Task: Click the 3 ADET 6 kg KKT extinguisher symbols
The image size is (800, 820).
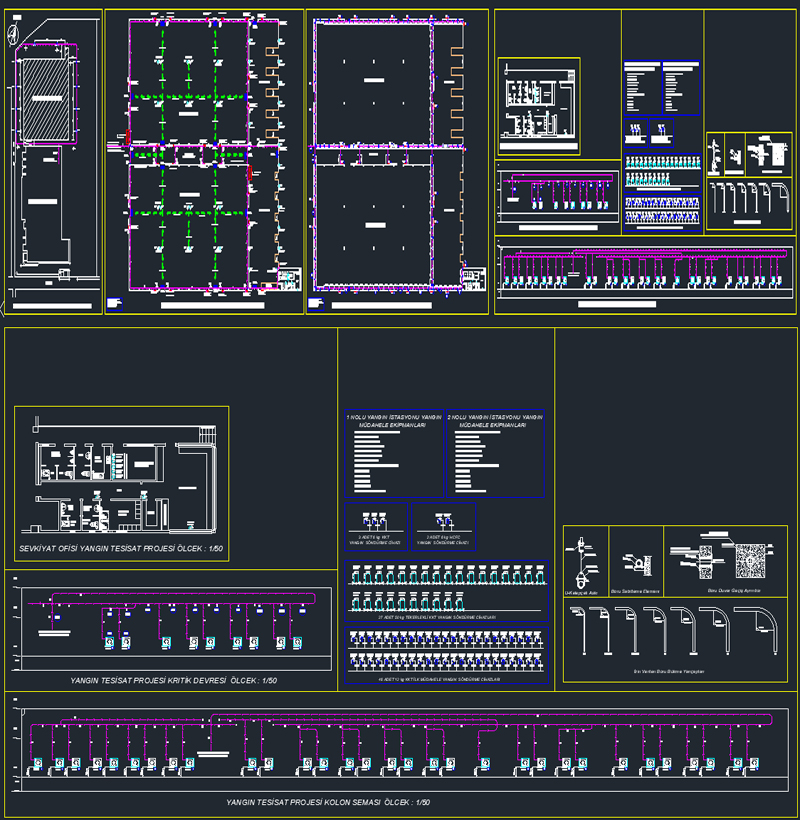Action: (376, 522)
